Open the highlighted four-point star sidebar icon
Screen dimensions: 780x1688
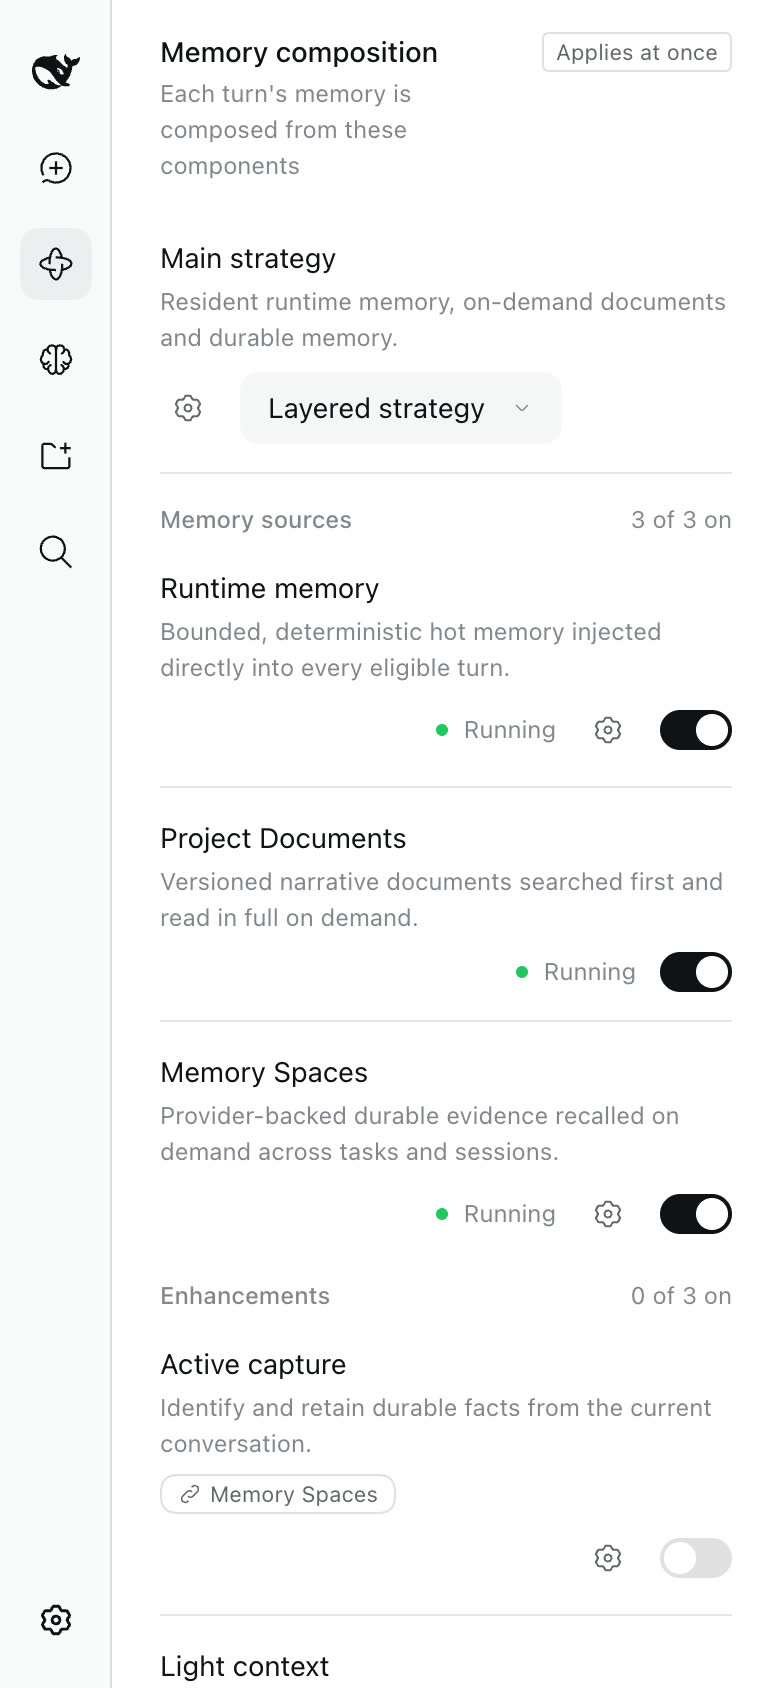pyautogui.click(x=56, y=264)
